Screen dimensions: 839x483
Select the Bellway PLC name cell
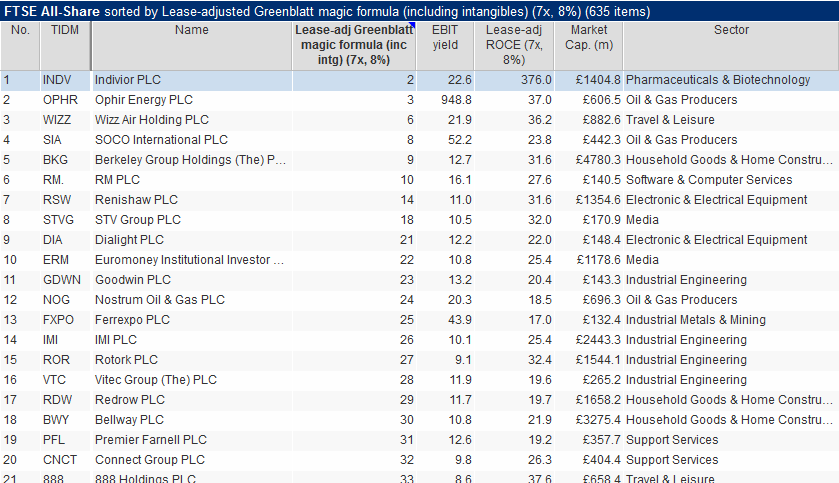[192, 420]
